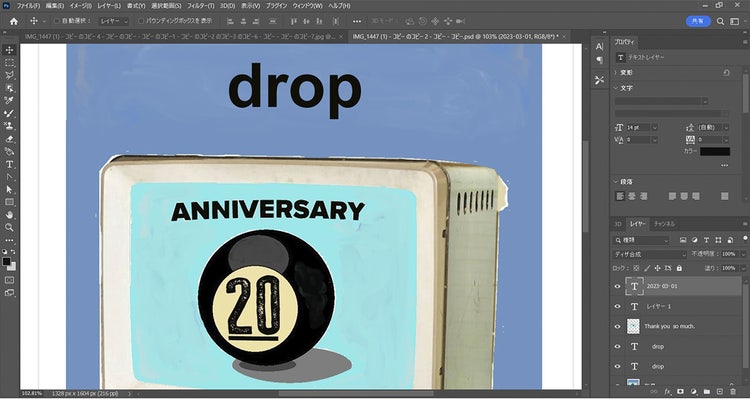Delete layer with the trash icon
This screenshot has width=750, height=399.
733,391
